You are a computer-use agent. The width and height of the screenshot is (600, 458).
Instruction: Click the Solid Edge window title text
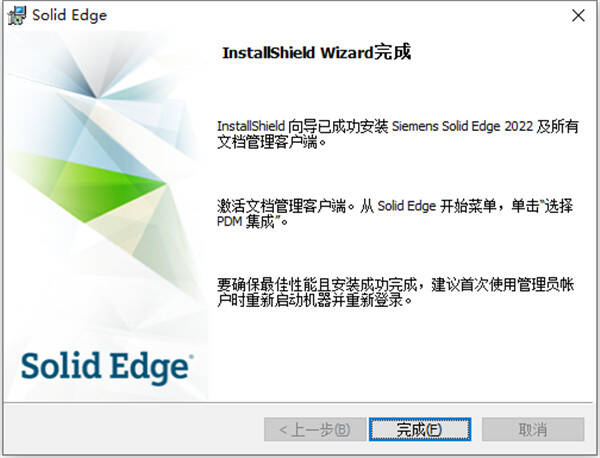pyautogui.click(x=70, y=16)
